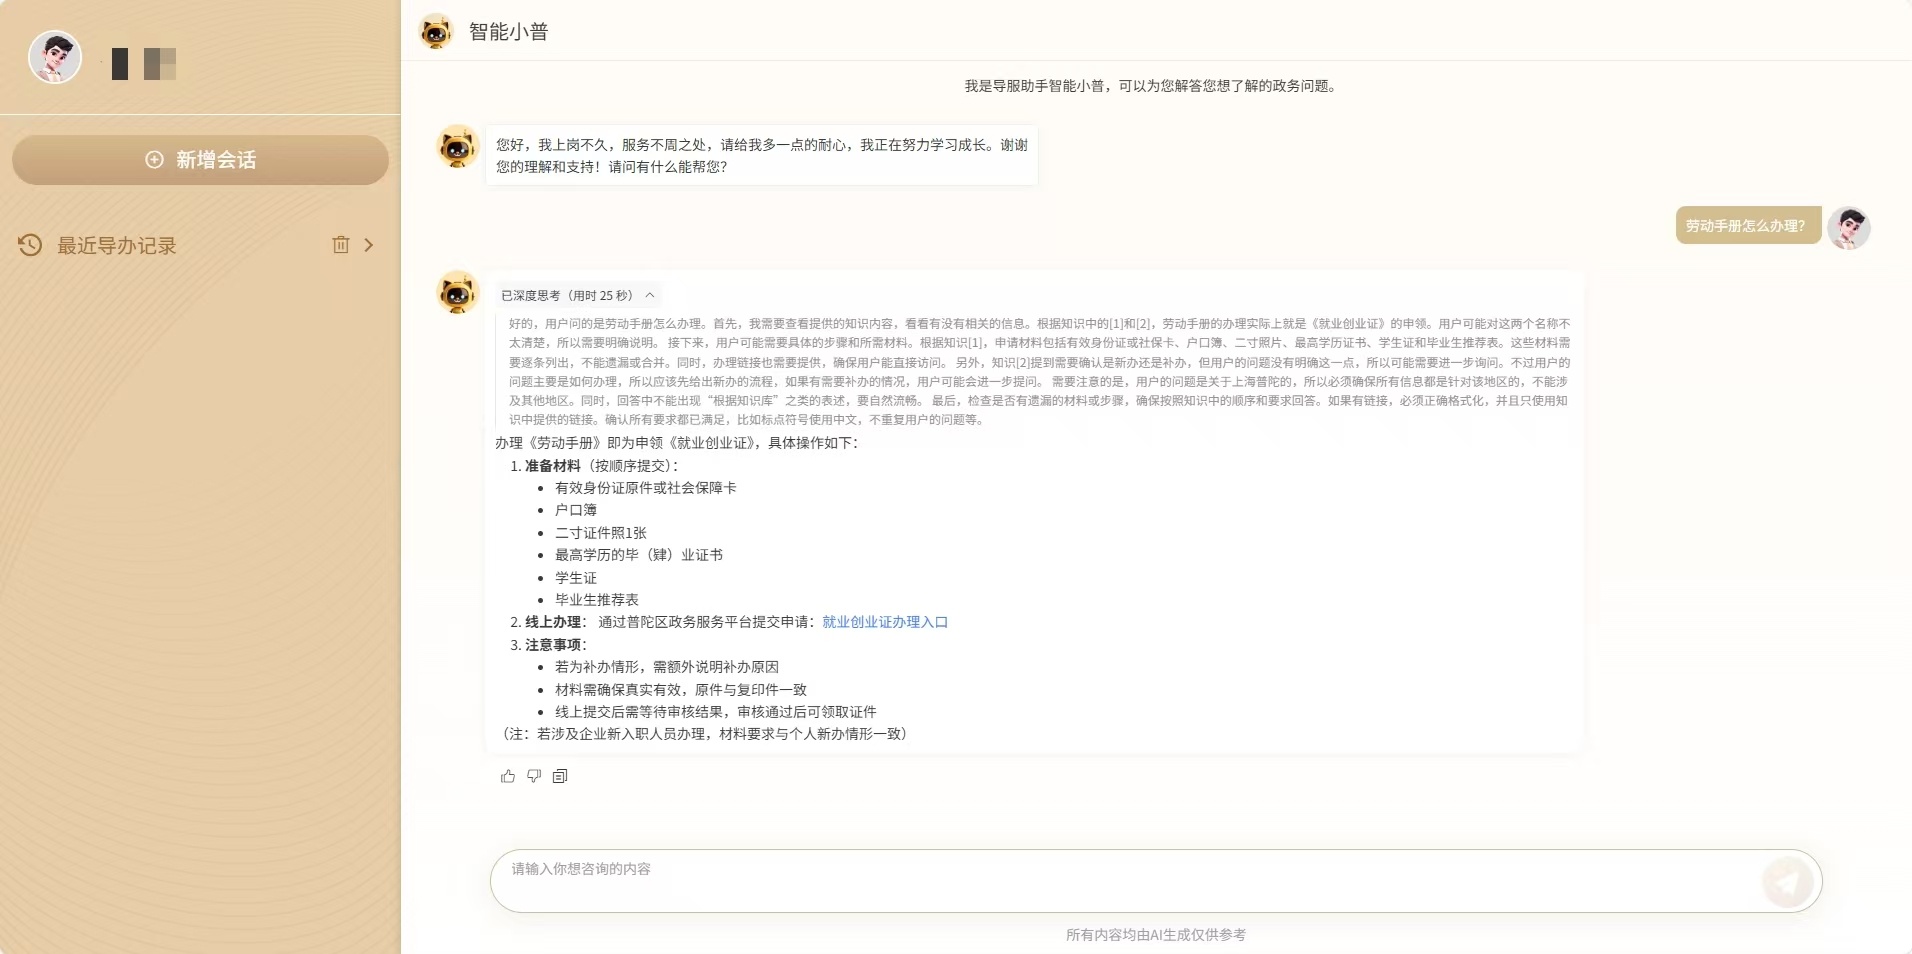Viewport: 1912px width, 954px height.
Task: Click the 智能小普 title in the header
Action: pyautogui.click(x=508, y=32)
